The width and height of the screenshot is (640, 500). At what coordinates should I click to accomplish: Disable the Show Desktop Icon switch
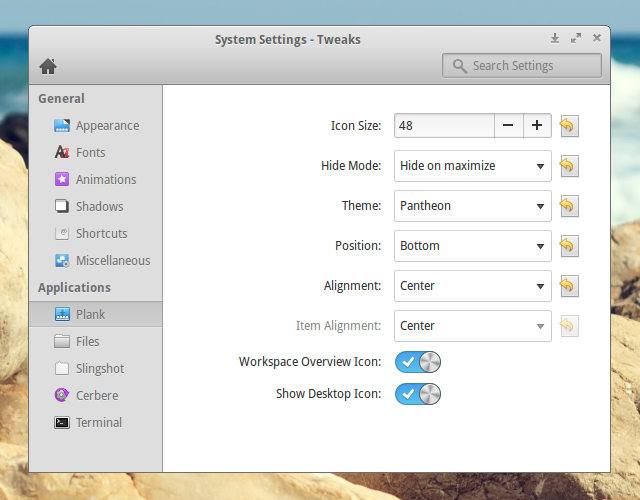[418, 394]
